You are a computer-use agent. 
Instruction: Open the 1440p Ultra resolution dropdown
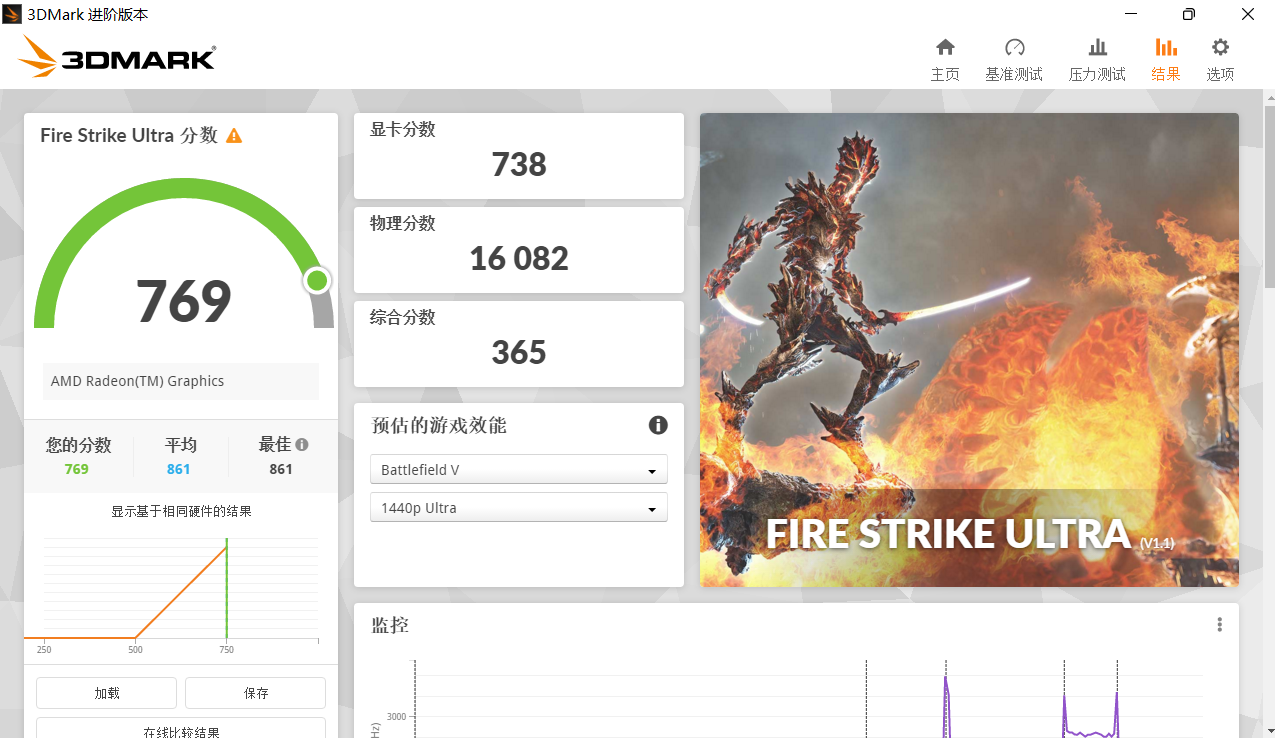pos(519,508)
